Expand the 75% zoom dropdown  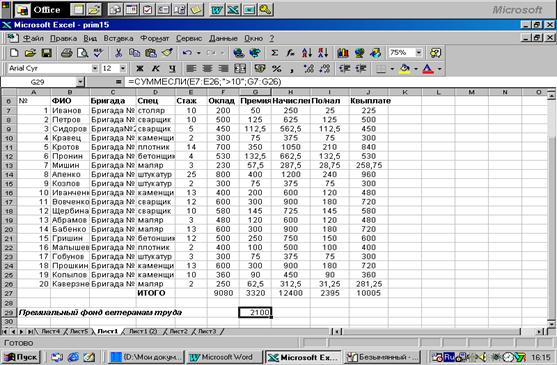[x=419, y=53]
